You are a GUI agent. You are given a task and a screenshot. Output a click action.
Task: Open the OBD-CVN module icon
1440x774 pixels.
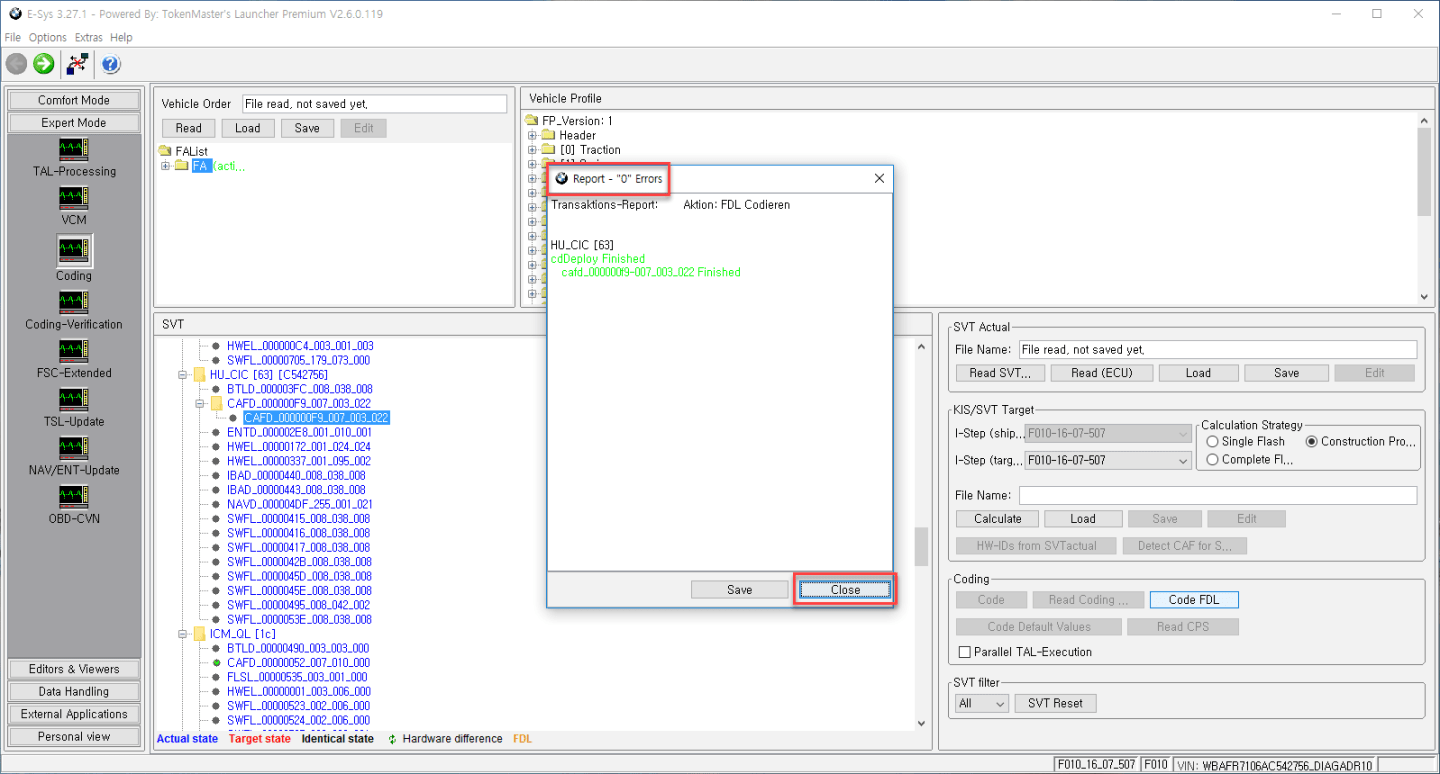73,496
